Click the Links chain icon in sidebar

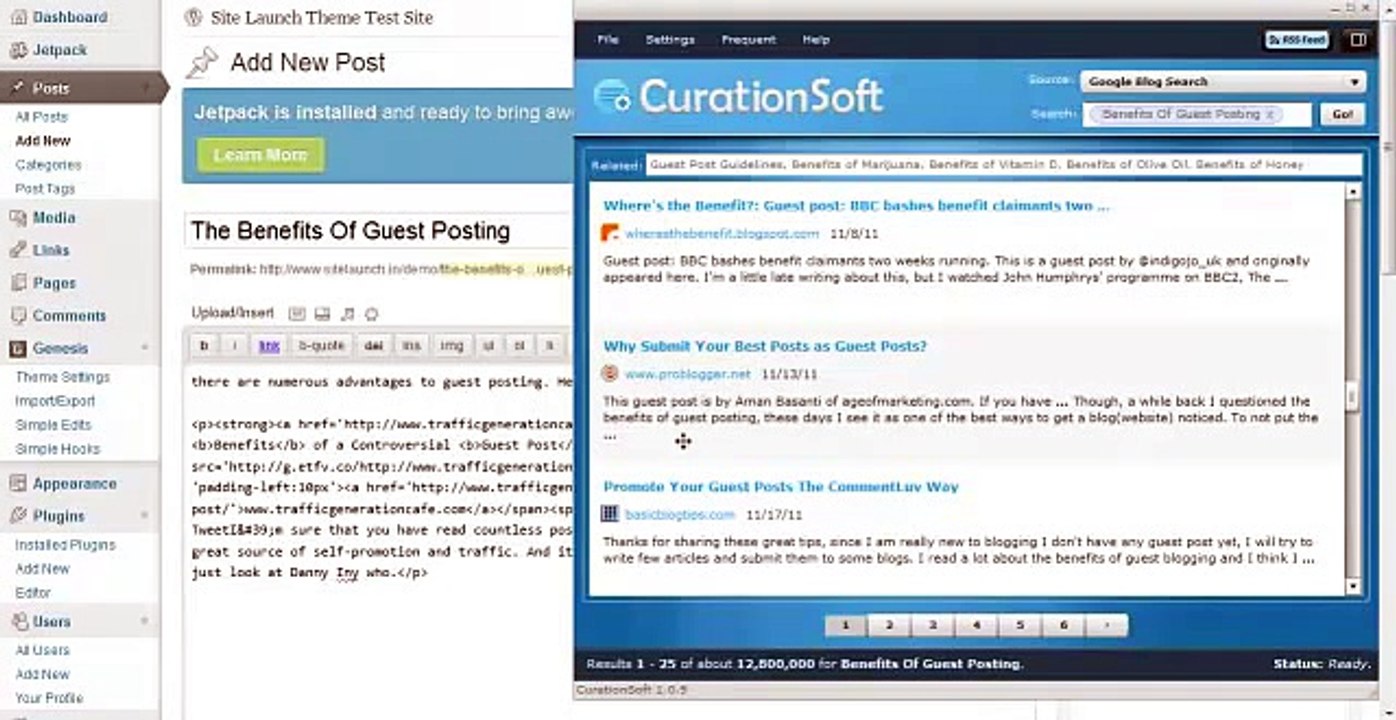point(17,250)
